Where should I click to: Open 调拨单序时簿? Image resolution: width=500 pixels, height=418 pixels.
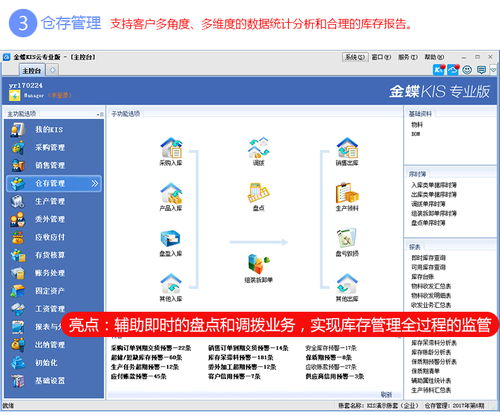[428, 204]
